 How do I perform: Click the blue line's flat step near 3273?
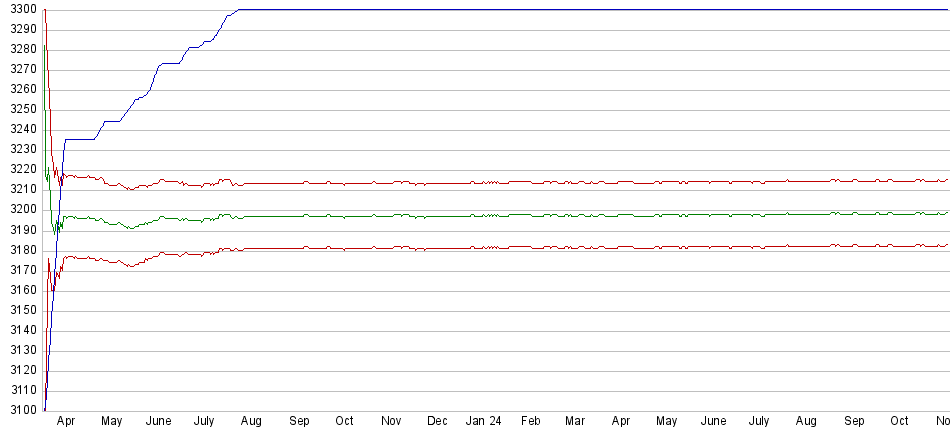(x=170, y=63)
